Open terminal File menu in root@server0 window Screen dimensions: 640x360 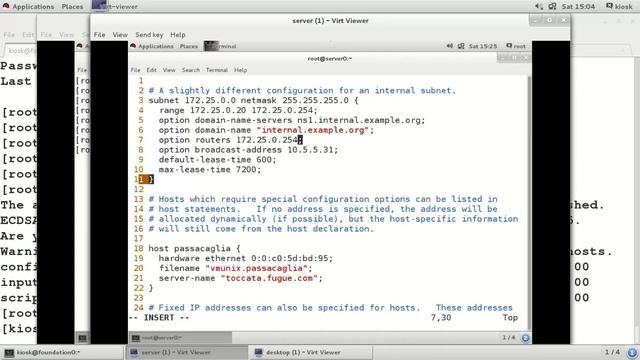coord(136,70)
